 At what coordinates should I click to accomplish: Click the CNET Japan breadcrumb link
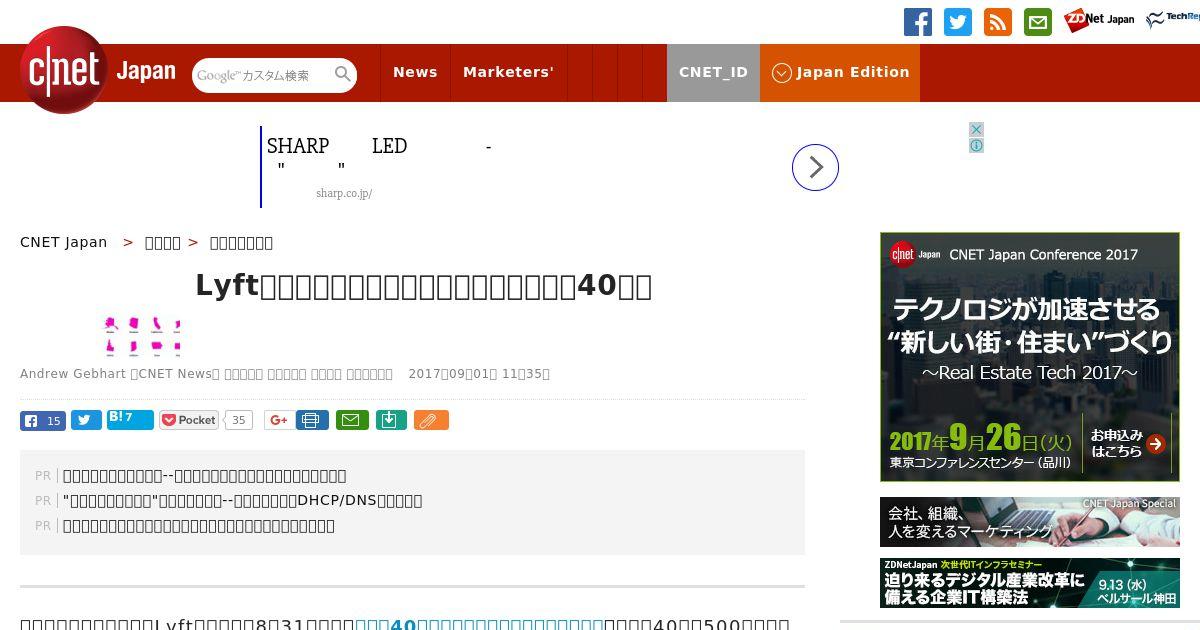(x=63, y=242)
